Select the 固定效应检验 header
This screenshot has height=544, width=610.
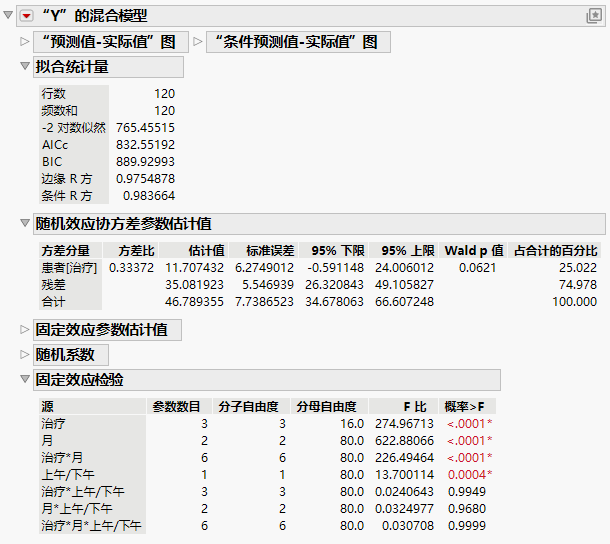(267, 380)
